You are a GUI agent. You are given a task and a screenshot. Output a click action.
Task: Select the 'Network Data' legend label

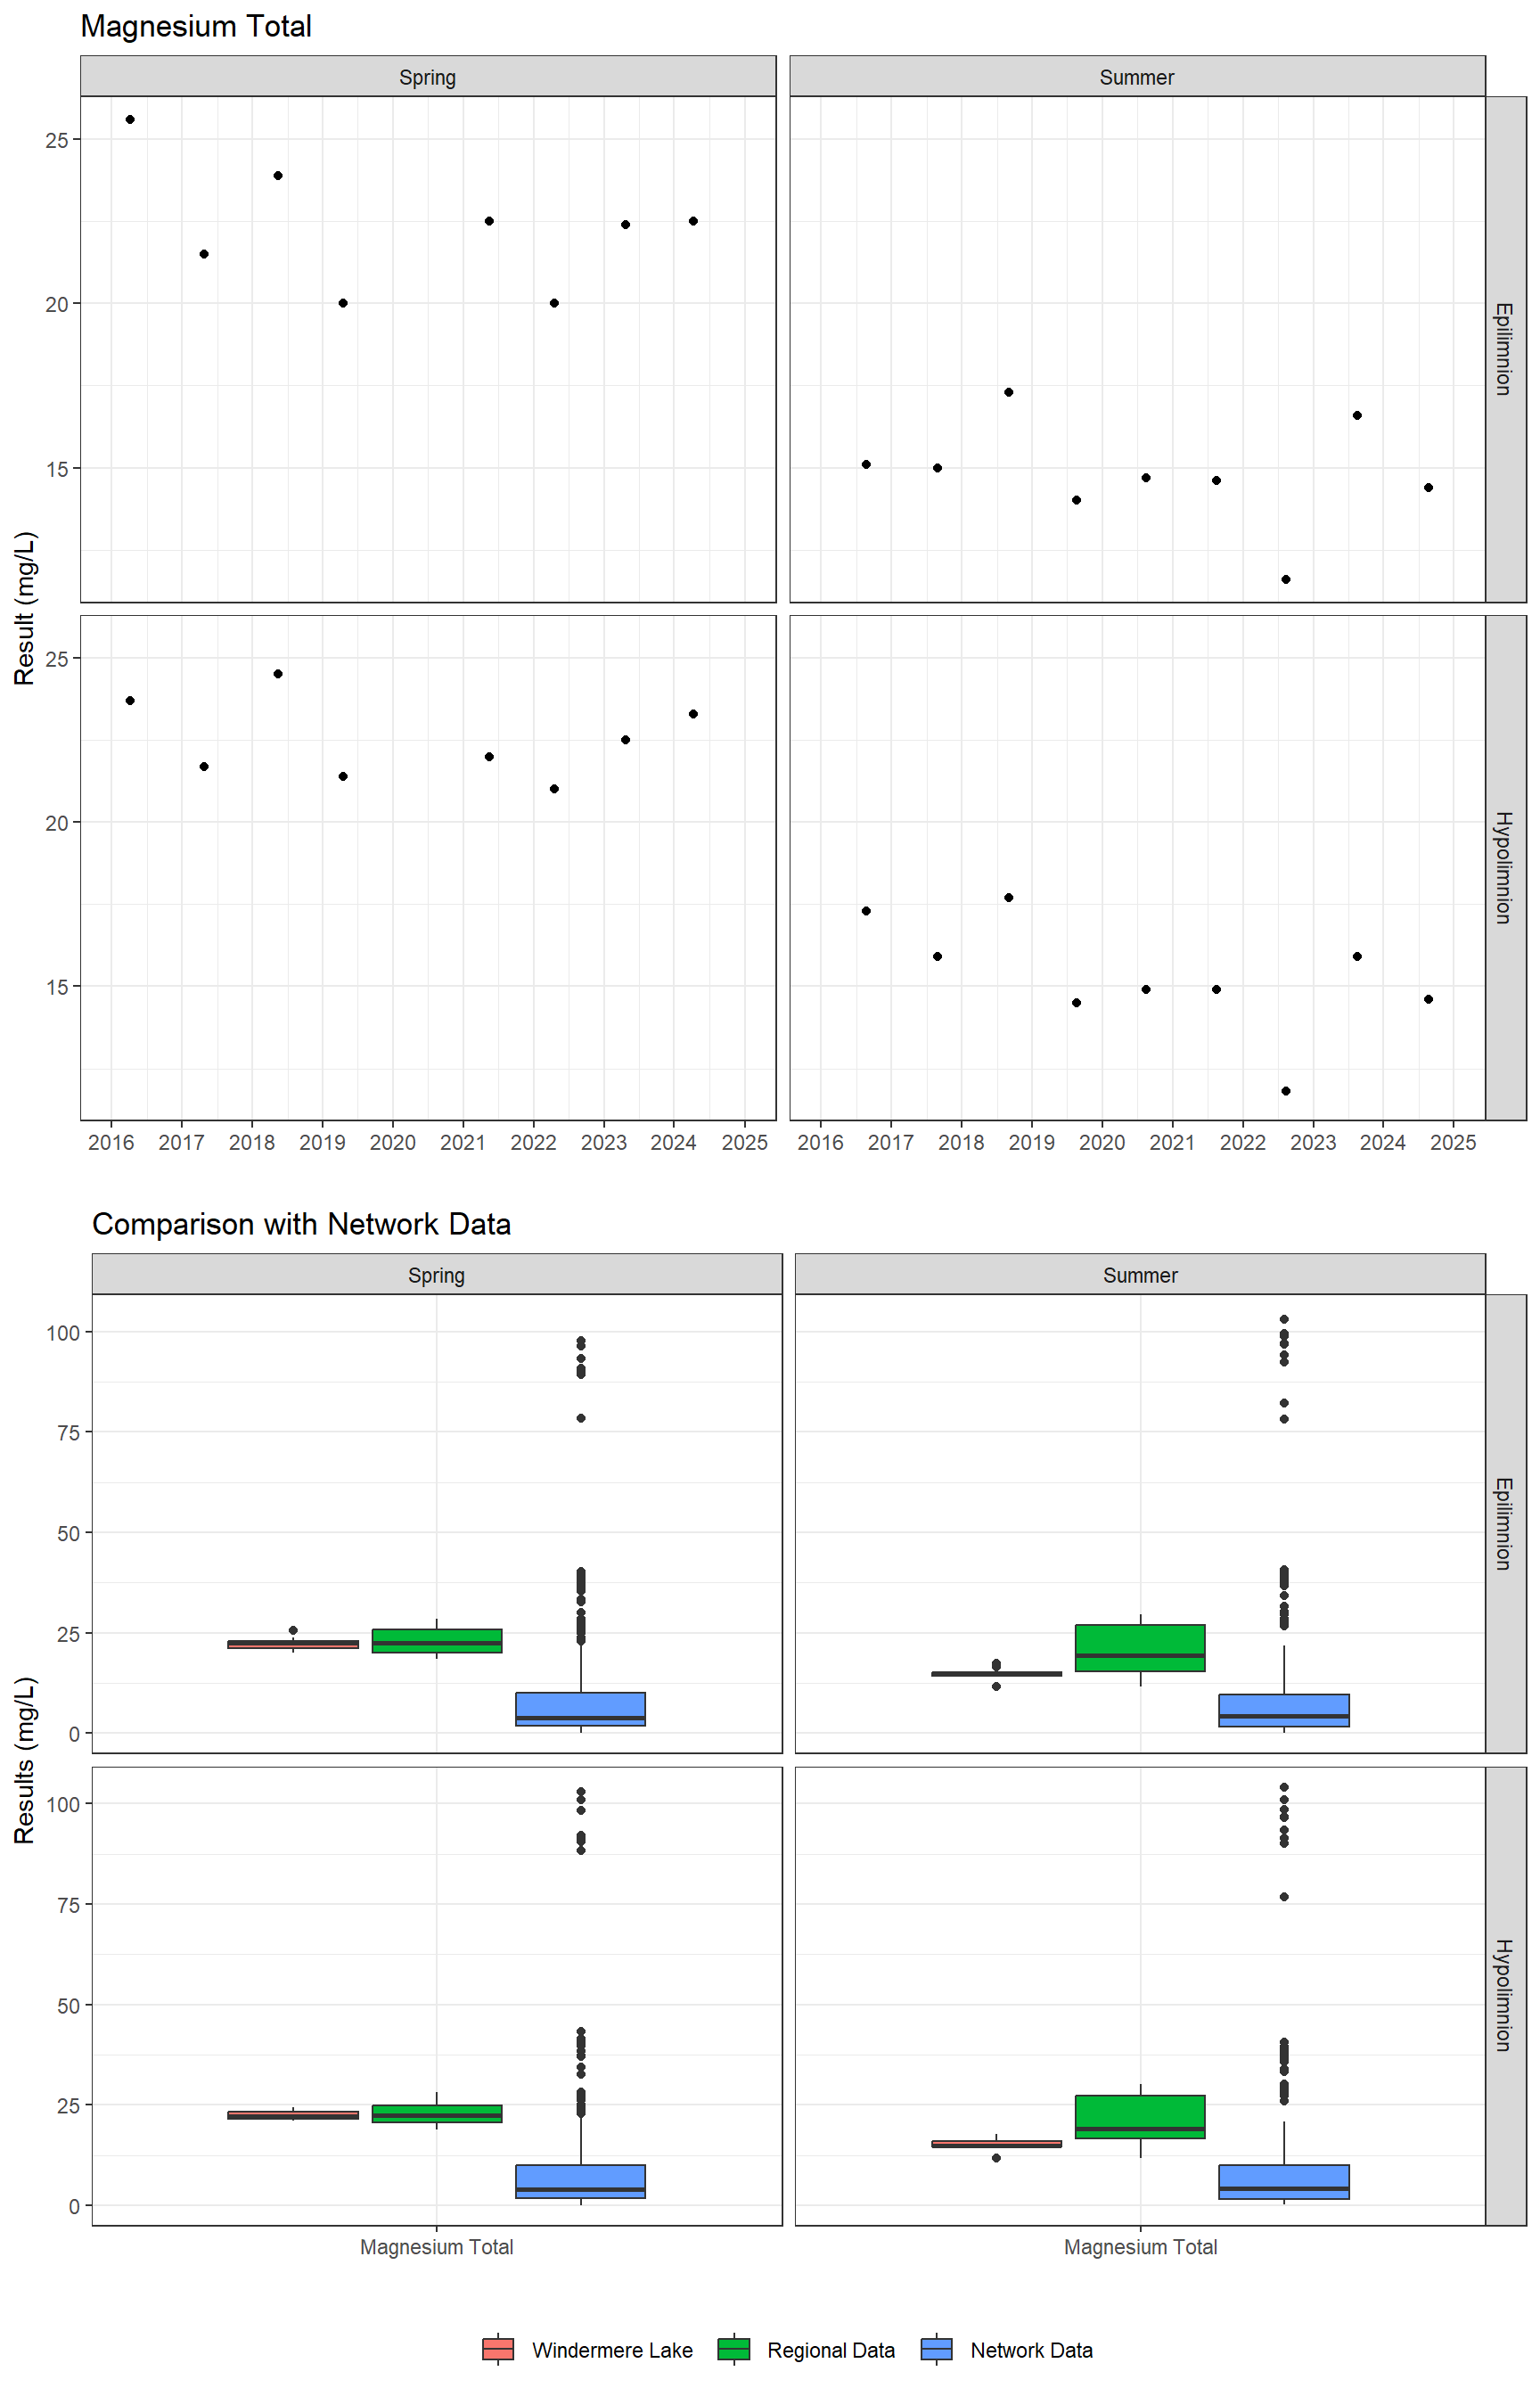1031,2350
